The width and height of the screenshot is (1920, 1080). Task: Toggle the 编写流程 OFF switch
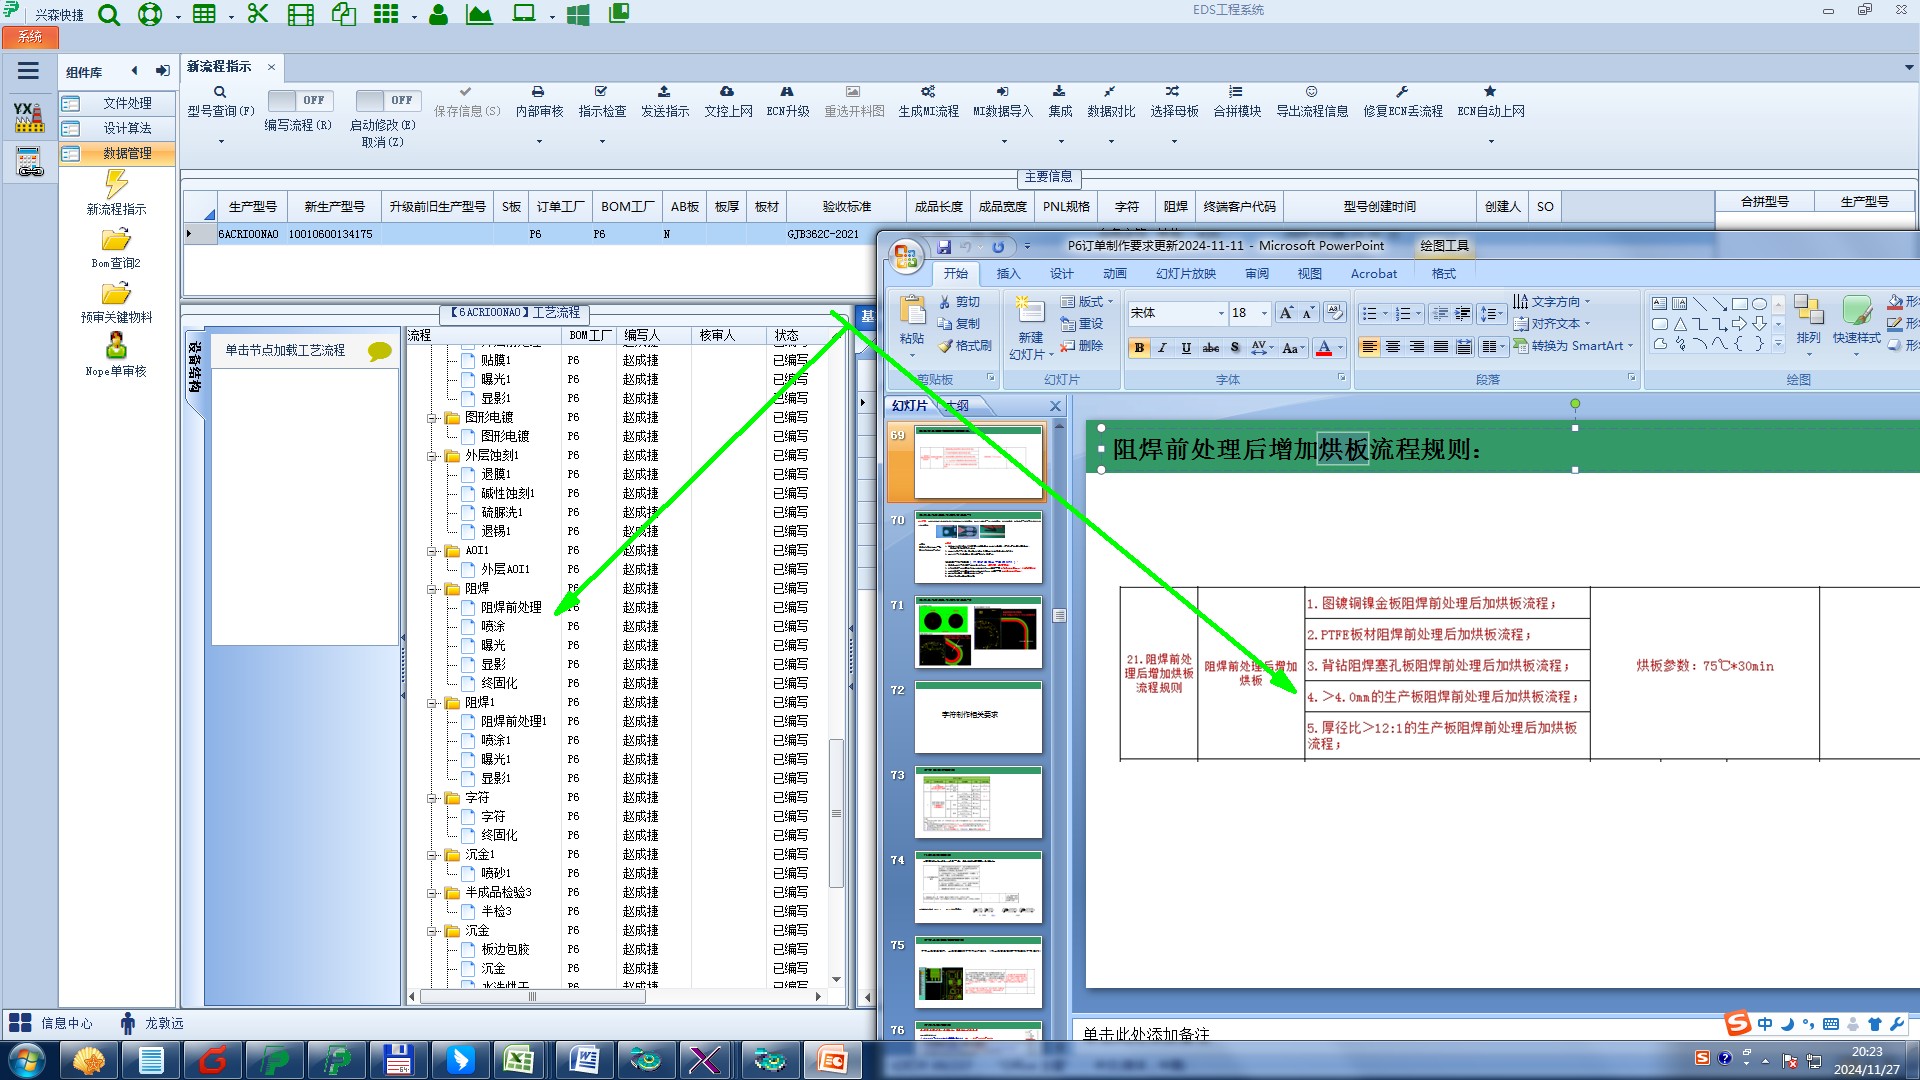tap(298, 100)
